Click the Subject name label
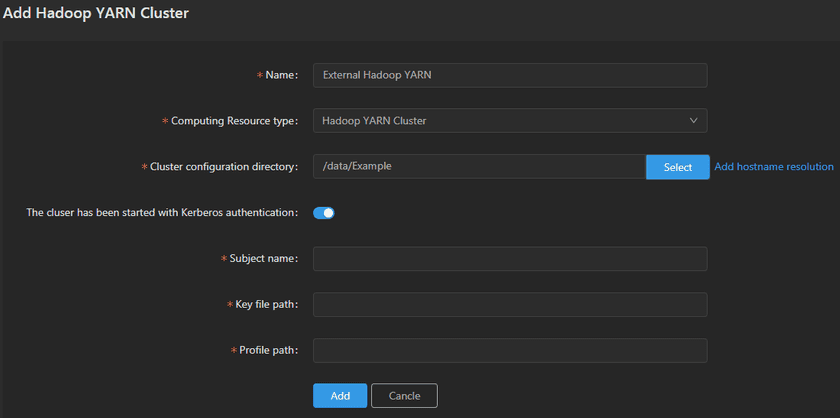The height and width of the screenshot is (418, 840). tap(263, 259)
